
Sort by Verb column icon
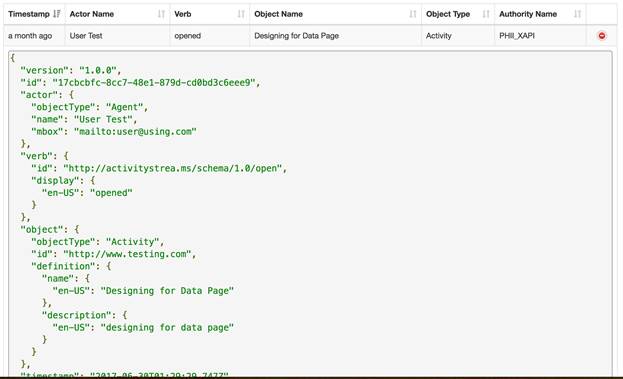point(241,14)
